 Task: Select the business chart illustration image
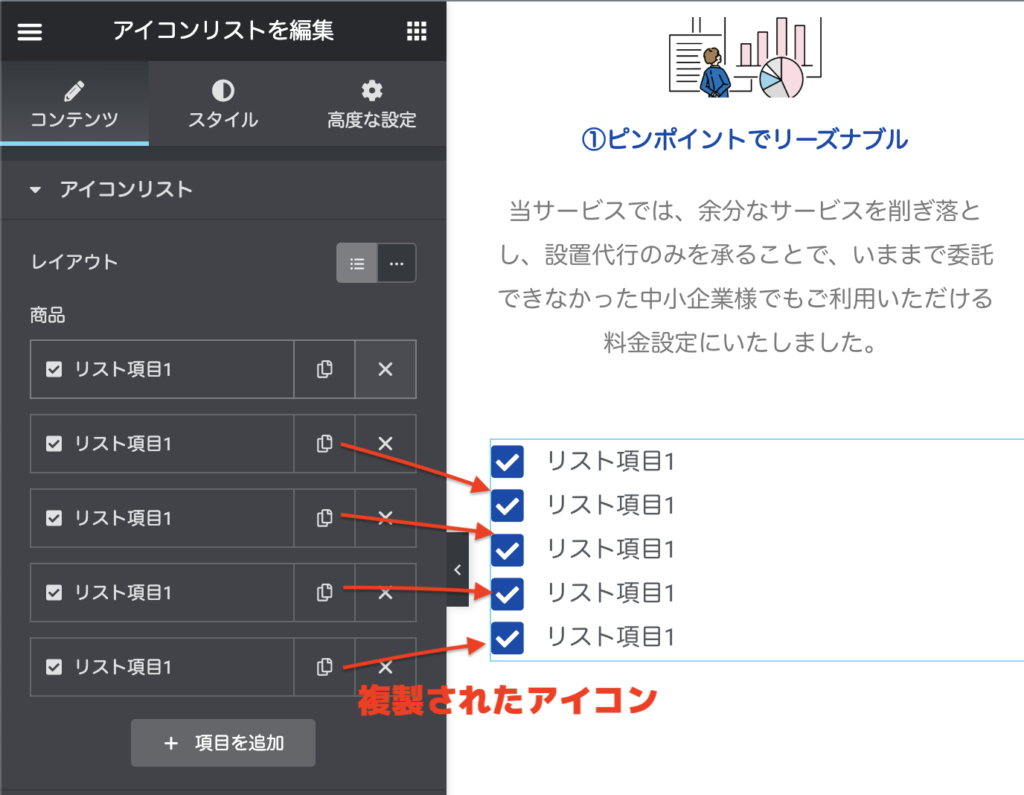tap(745, 57)
